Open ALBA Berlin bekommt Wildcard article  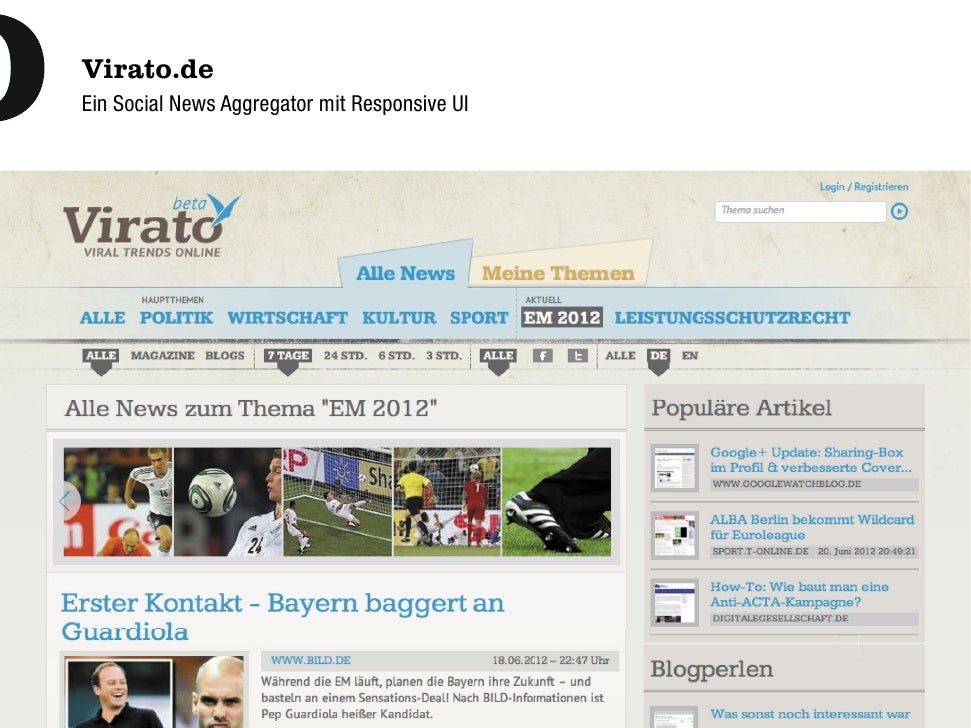point(812,527)
